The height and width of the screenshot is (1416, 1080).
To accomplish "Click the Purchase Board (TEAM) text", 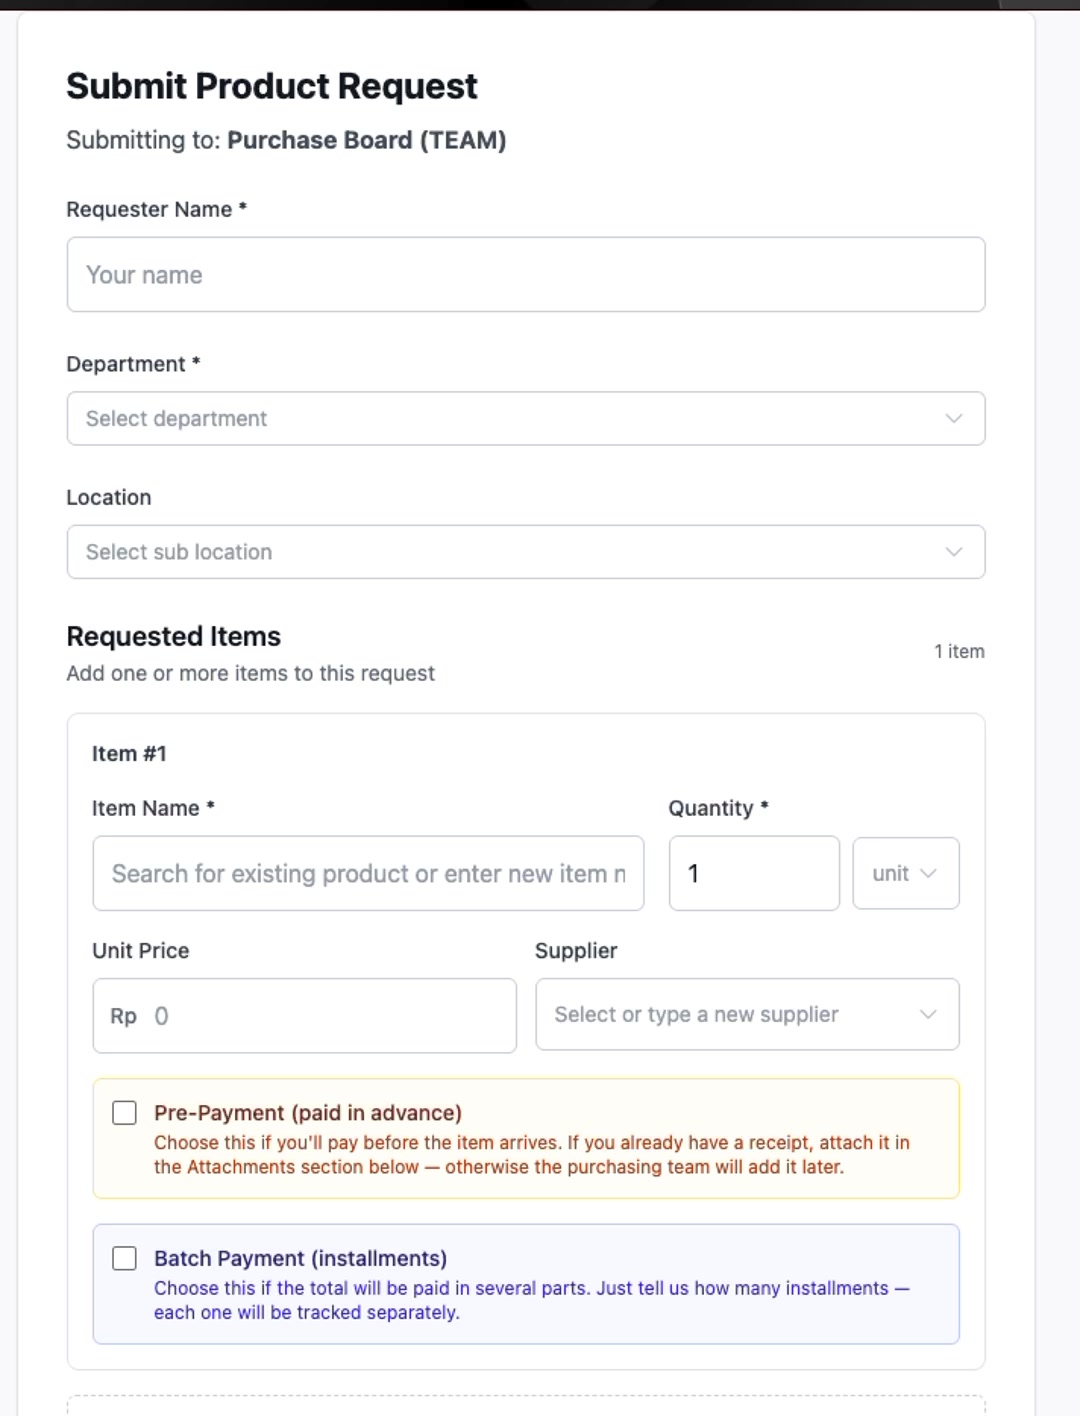I will pyautogui.click(x=367, y=140).
